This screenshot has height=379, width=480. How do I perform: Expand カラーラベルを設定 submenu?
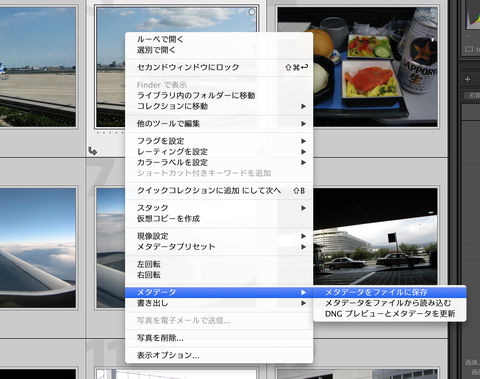(219, 162)
